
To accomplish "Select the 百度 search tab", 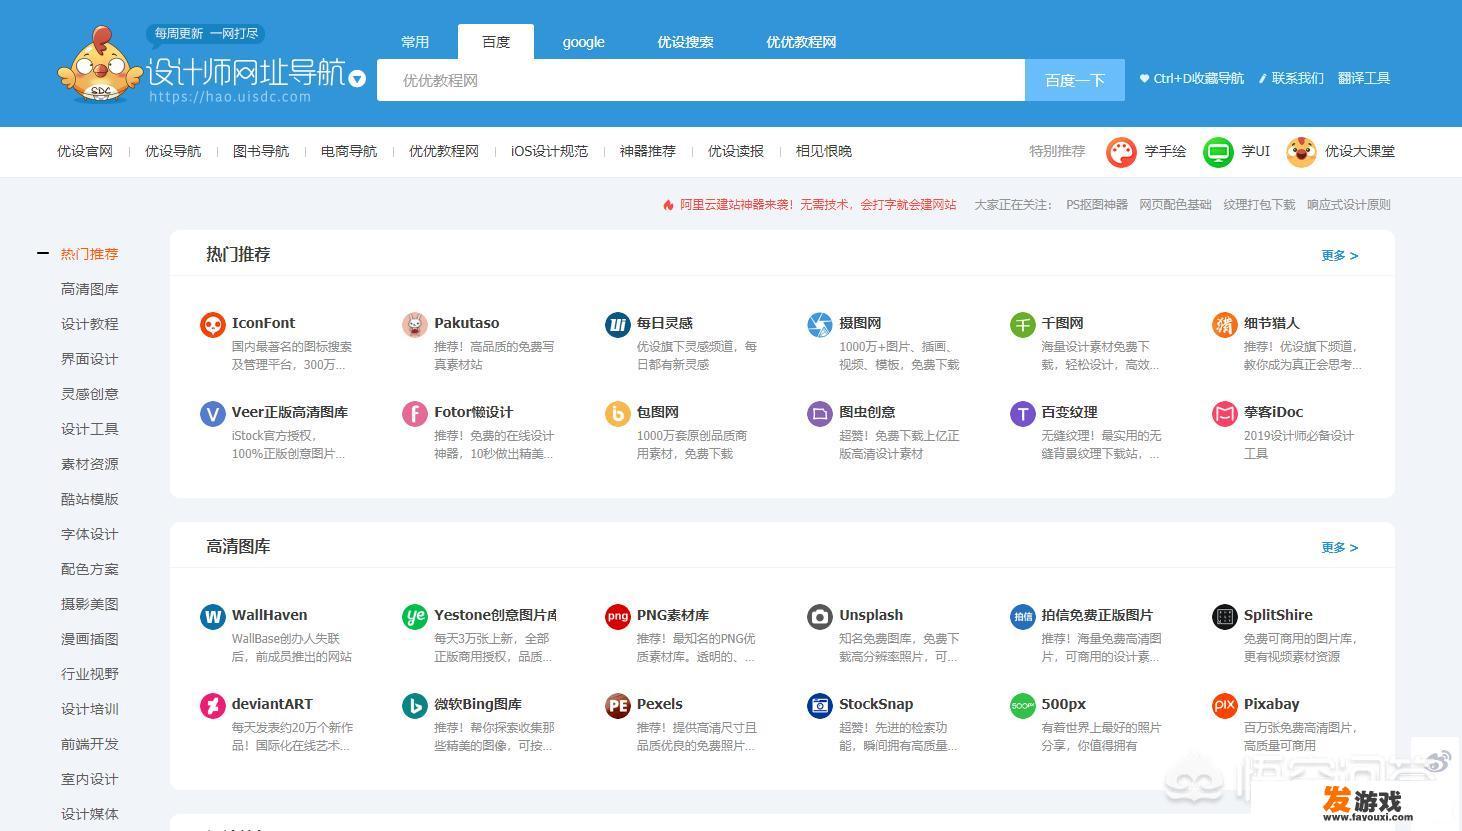I will (496, 42).
